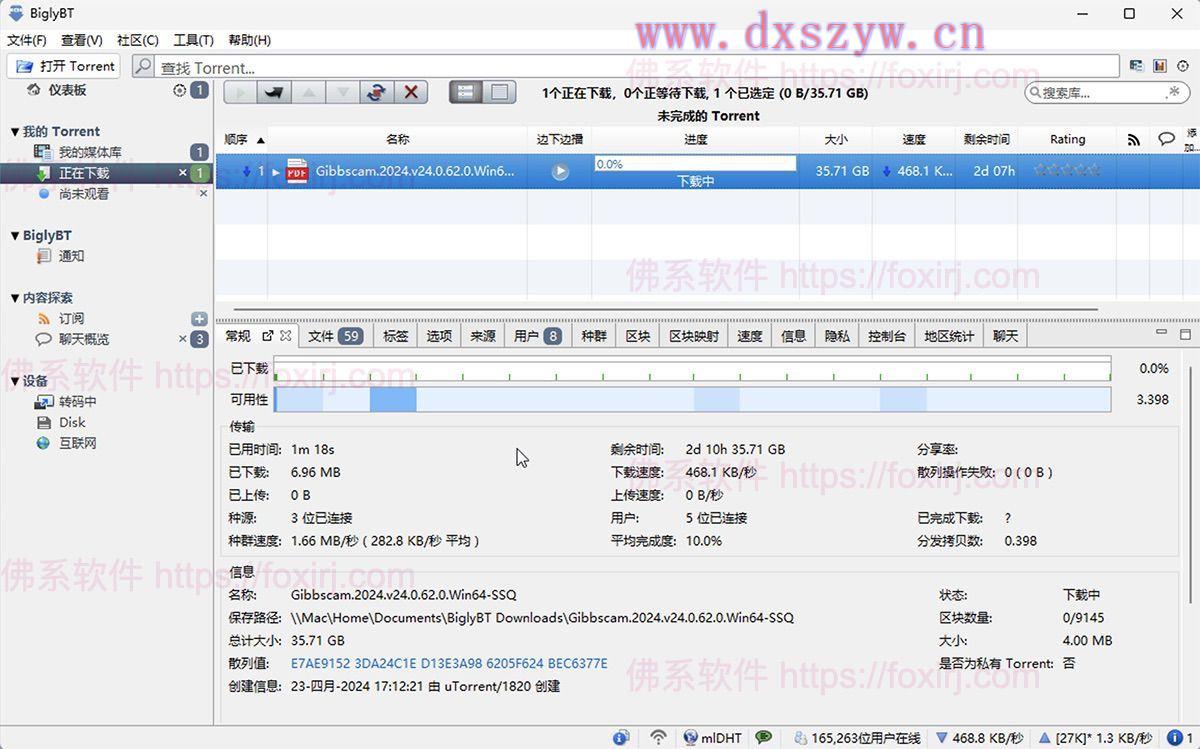1200x749 pixels.
Task: Click the top-right device/sidebar view icon
Action: pyautogui.click(x=1137, y=66)
